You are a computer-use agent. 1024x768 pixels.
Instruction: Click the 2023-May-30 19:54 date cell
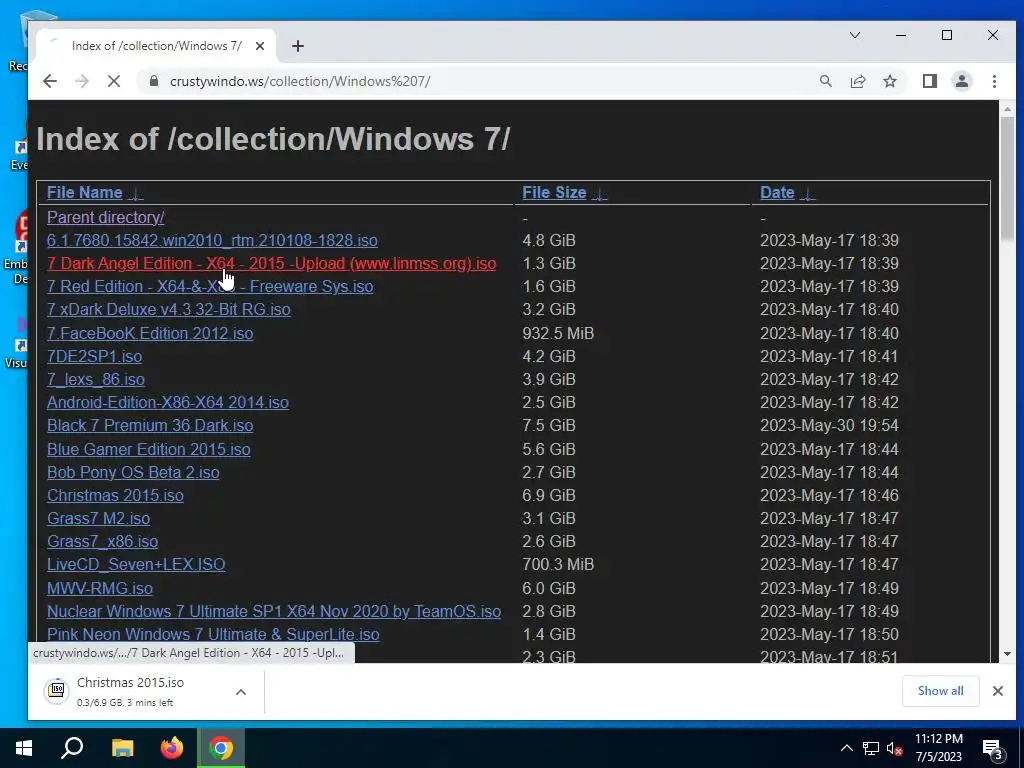(x=829, y=425)
